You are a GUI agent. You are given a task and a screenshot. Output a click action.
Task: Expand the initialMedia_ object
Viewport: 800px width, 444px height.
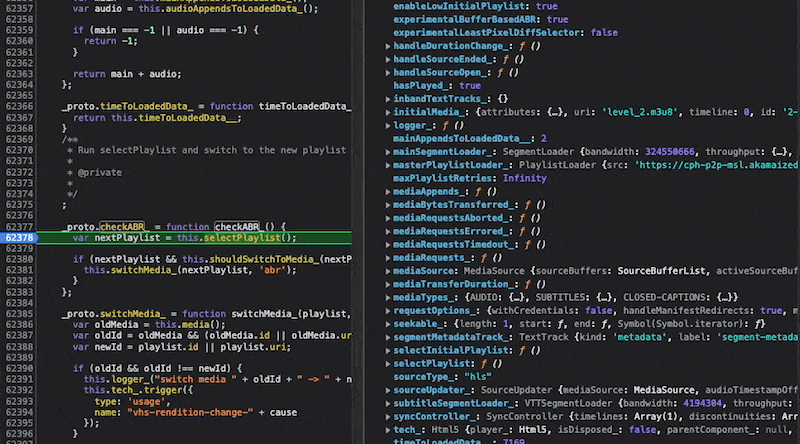point(388,112)
